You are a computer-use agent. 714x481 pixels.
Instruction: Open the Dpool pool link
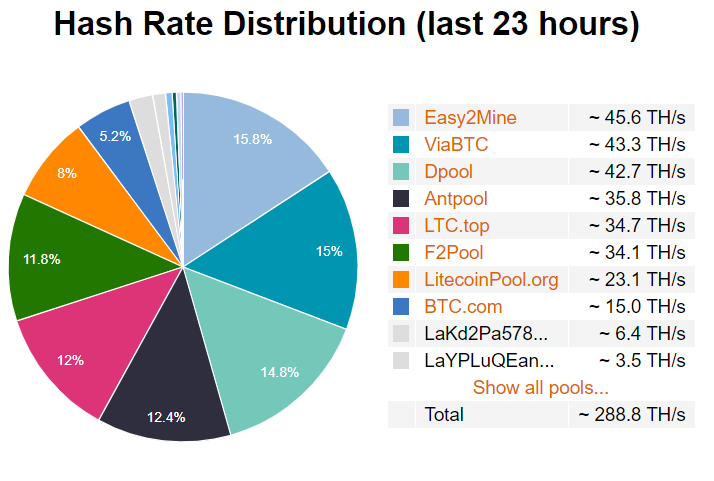click(x=449, y=172)
